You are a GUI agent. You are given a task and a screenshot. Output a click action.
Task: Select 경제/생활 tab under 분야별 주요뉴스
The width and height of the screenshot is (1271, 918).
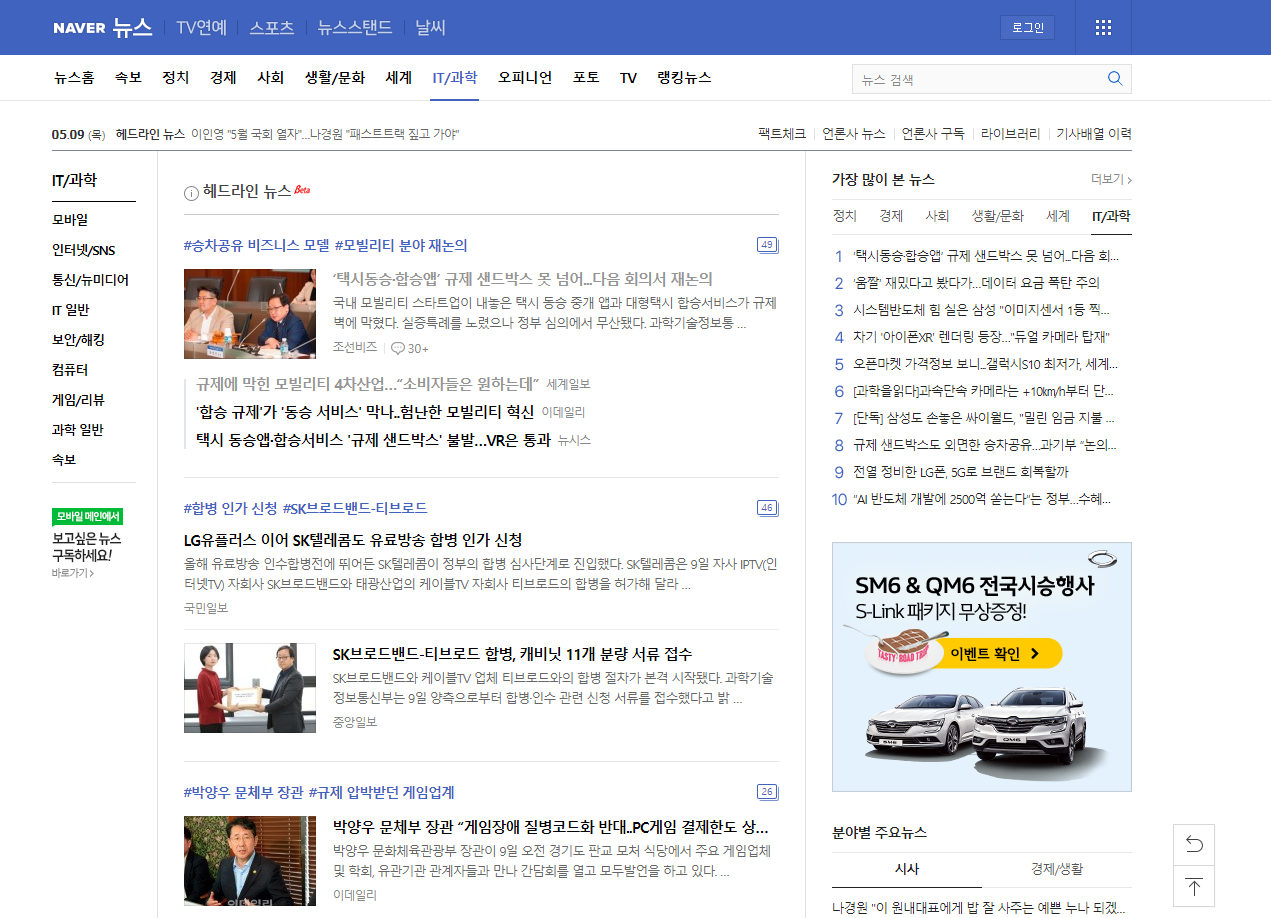click(x=1057, y=870)
